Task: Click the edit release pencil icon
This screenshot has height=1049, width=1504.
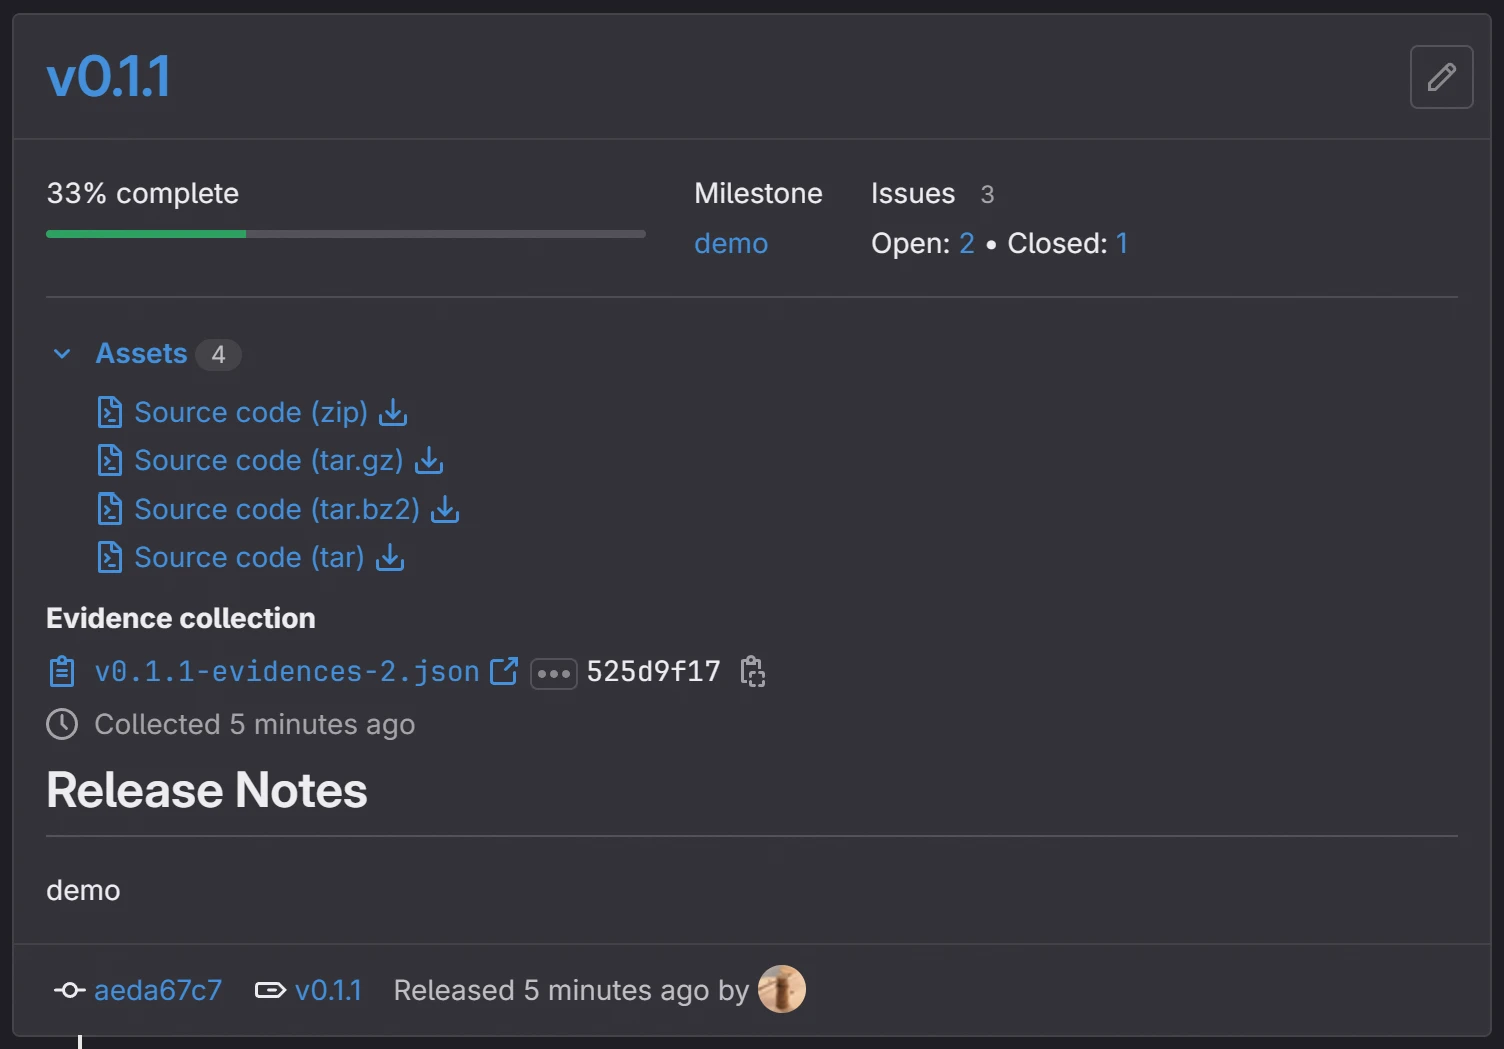Action: click(x=1441, y=77)
